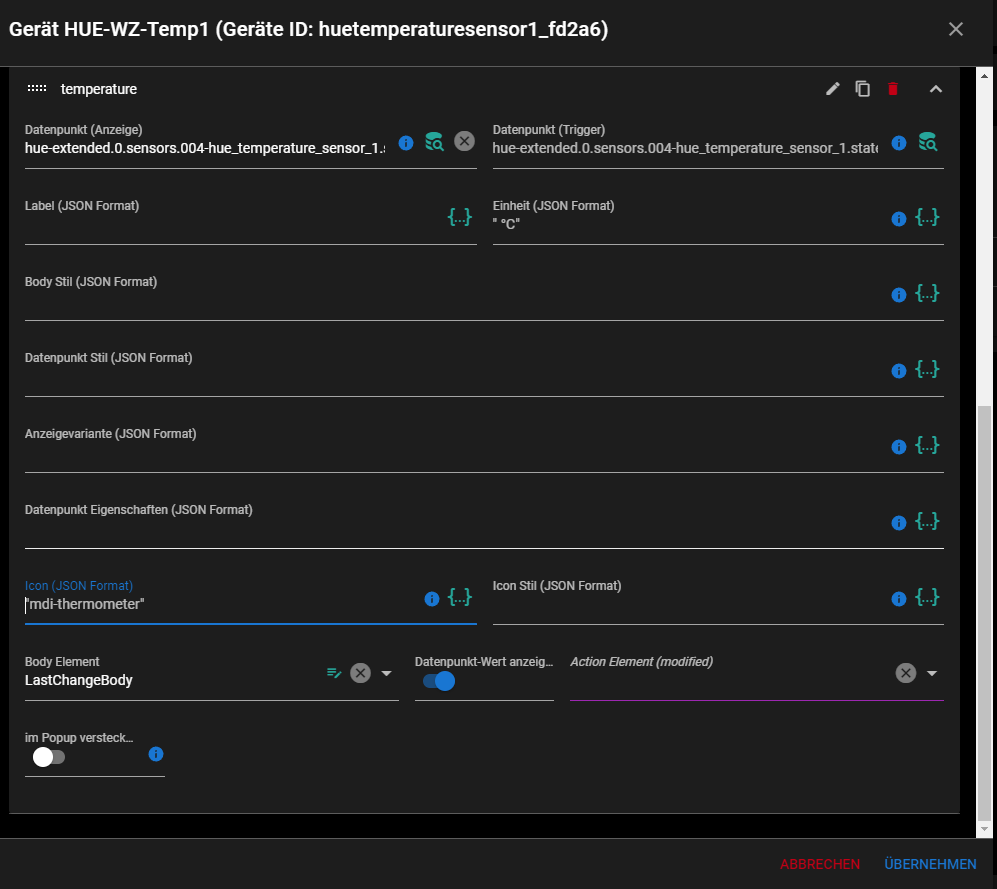Show info for Icon (JSON Format)
This screenshot has width=997, height=889.
pos(431,598)
